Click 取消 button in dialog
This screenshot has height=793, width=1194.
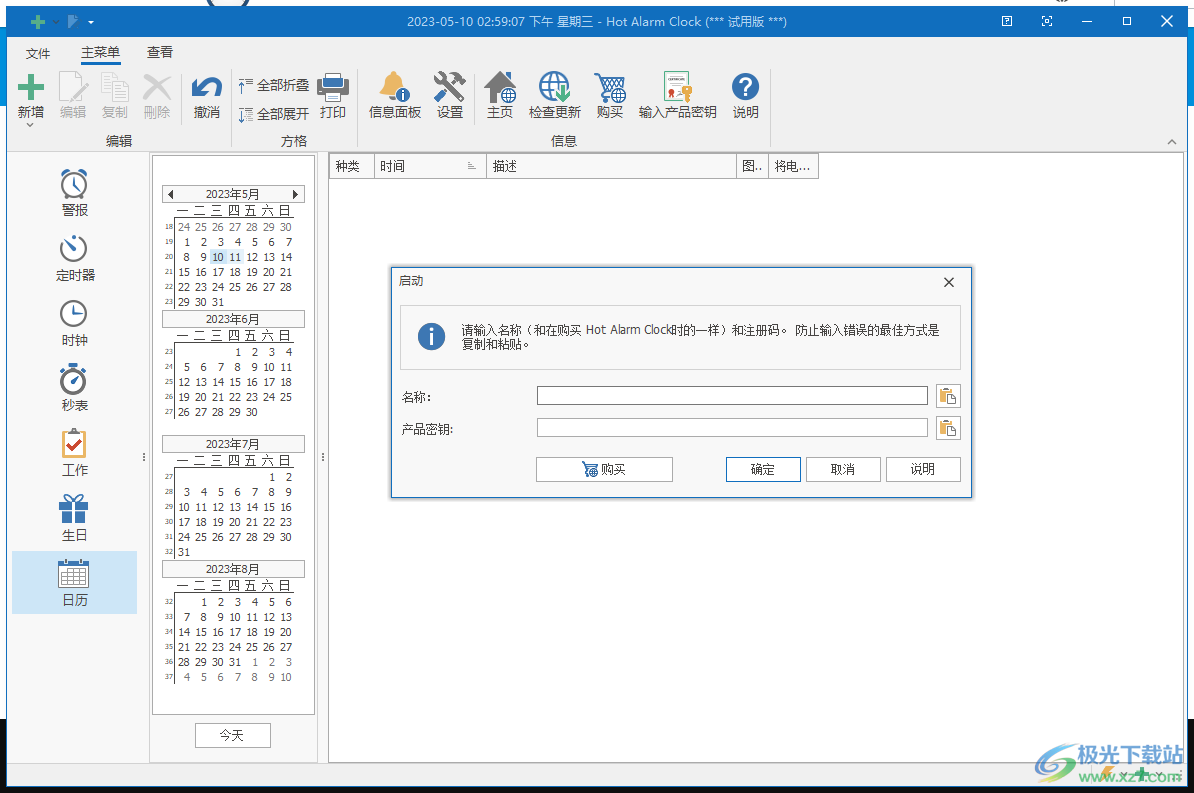(x=843, y=469)
